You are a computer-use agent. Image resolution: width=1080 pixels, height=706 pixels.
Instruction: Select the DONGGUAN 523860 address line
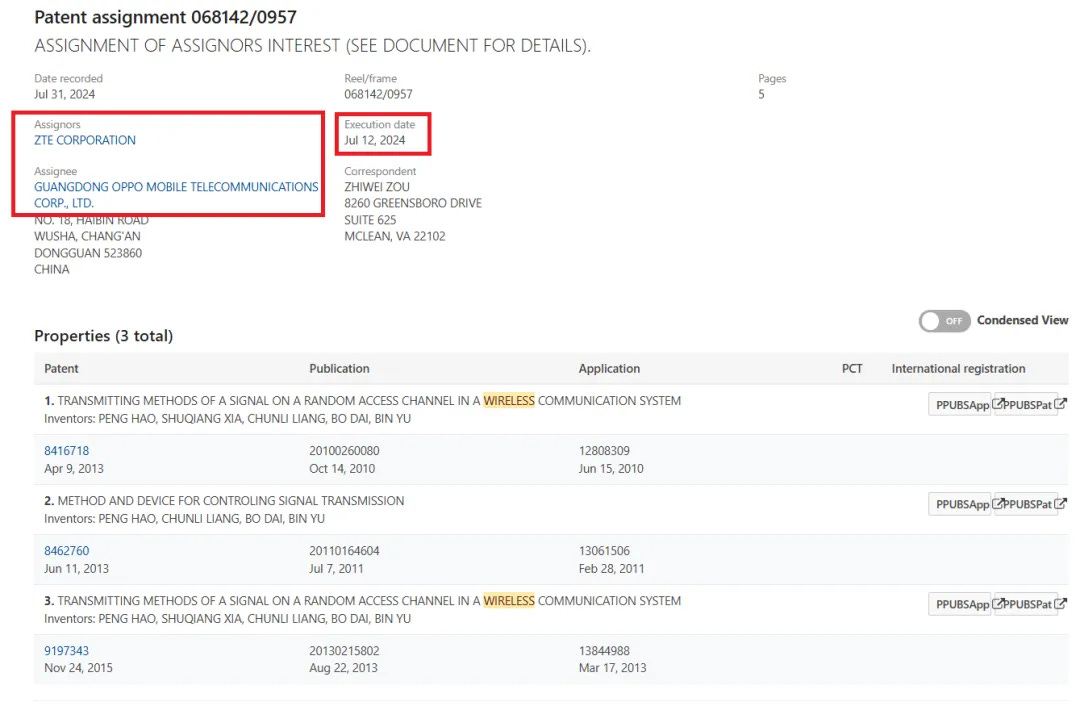[88, 253]
